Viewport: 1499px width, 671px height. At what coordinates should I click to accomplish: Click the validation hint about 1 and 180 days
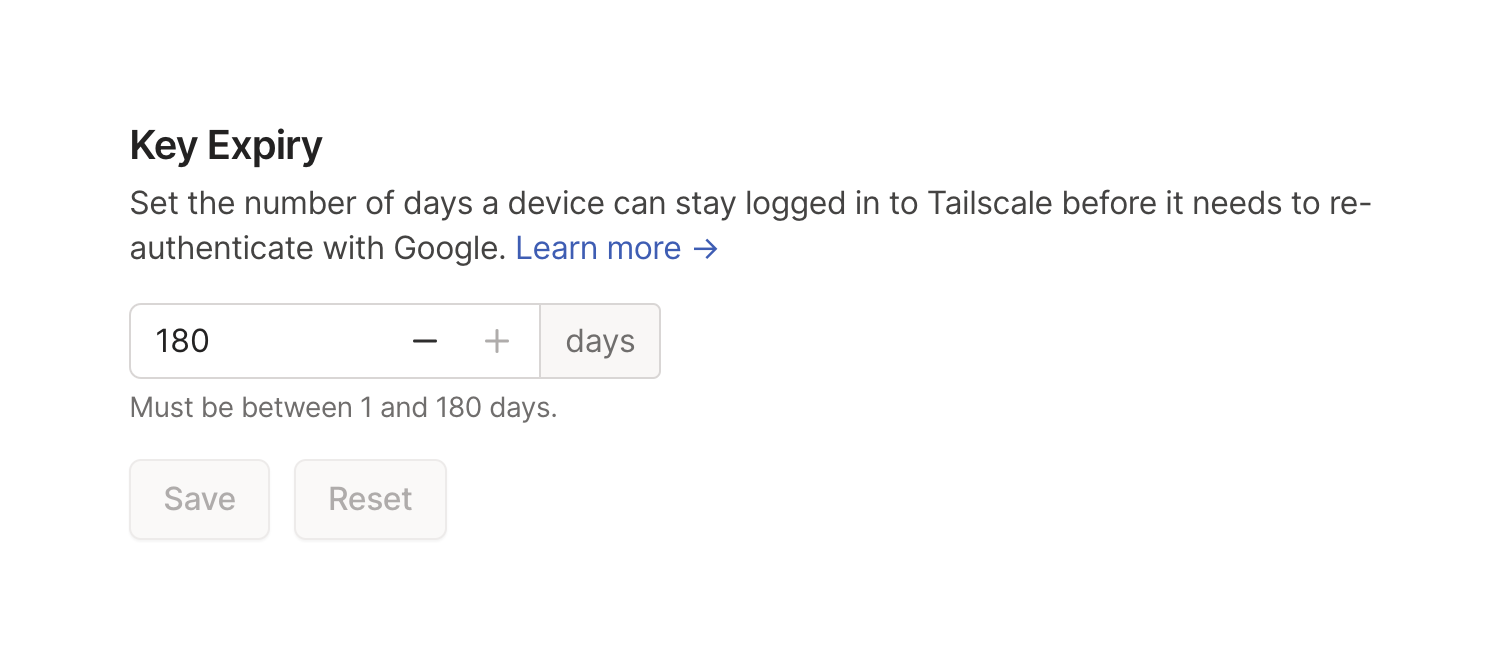tap(343, 407)
